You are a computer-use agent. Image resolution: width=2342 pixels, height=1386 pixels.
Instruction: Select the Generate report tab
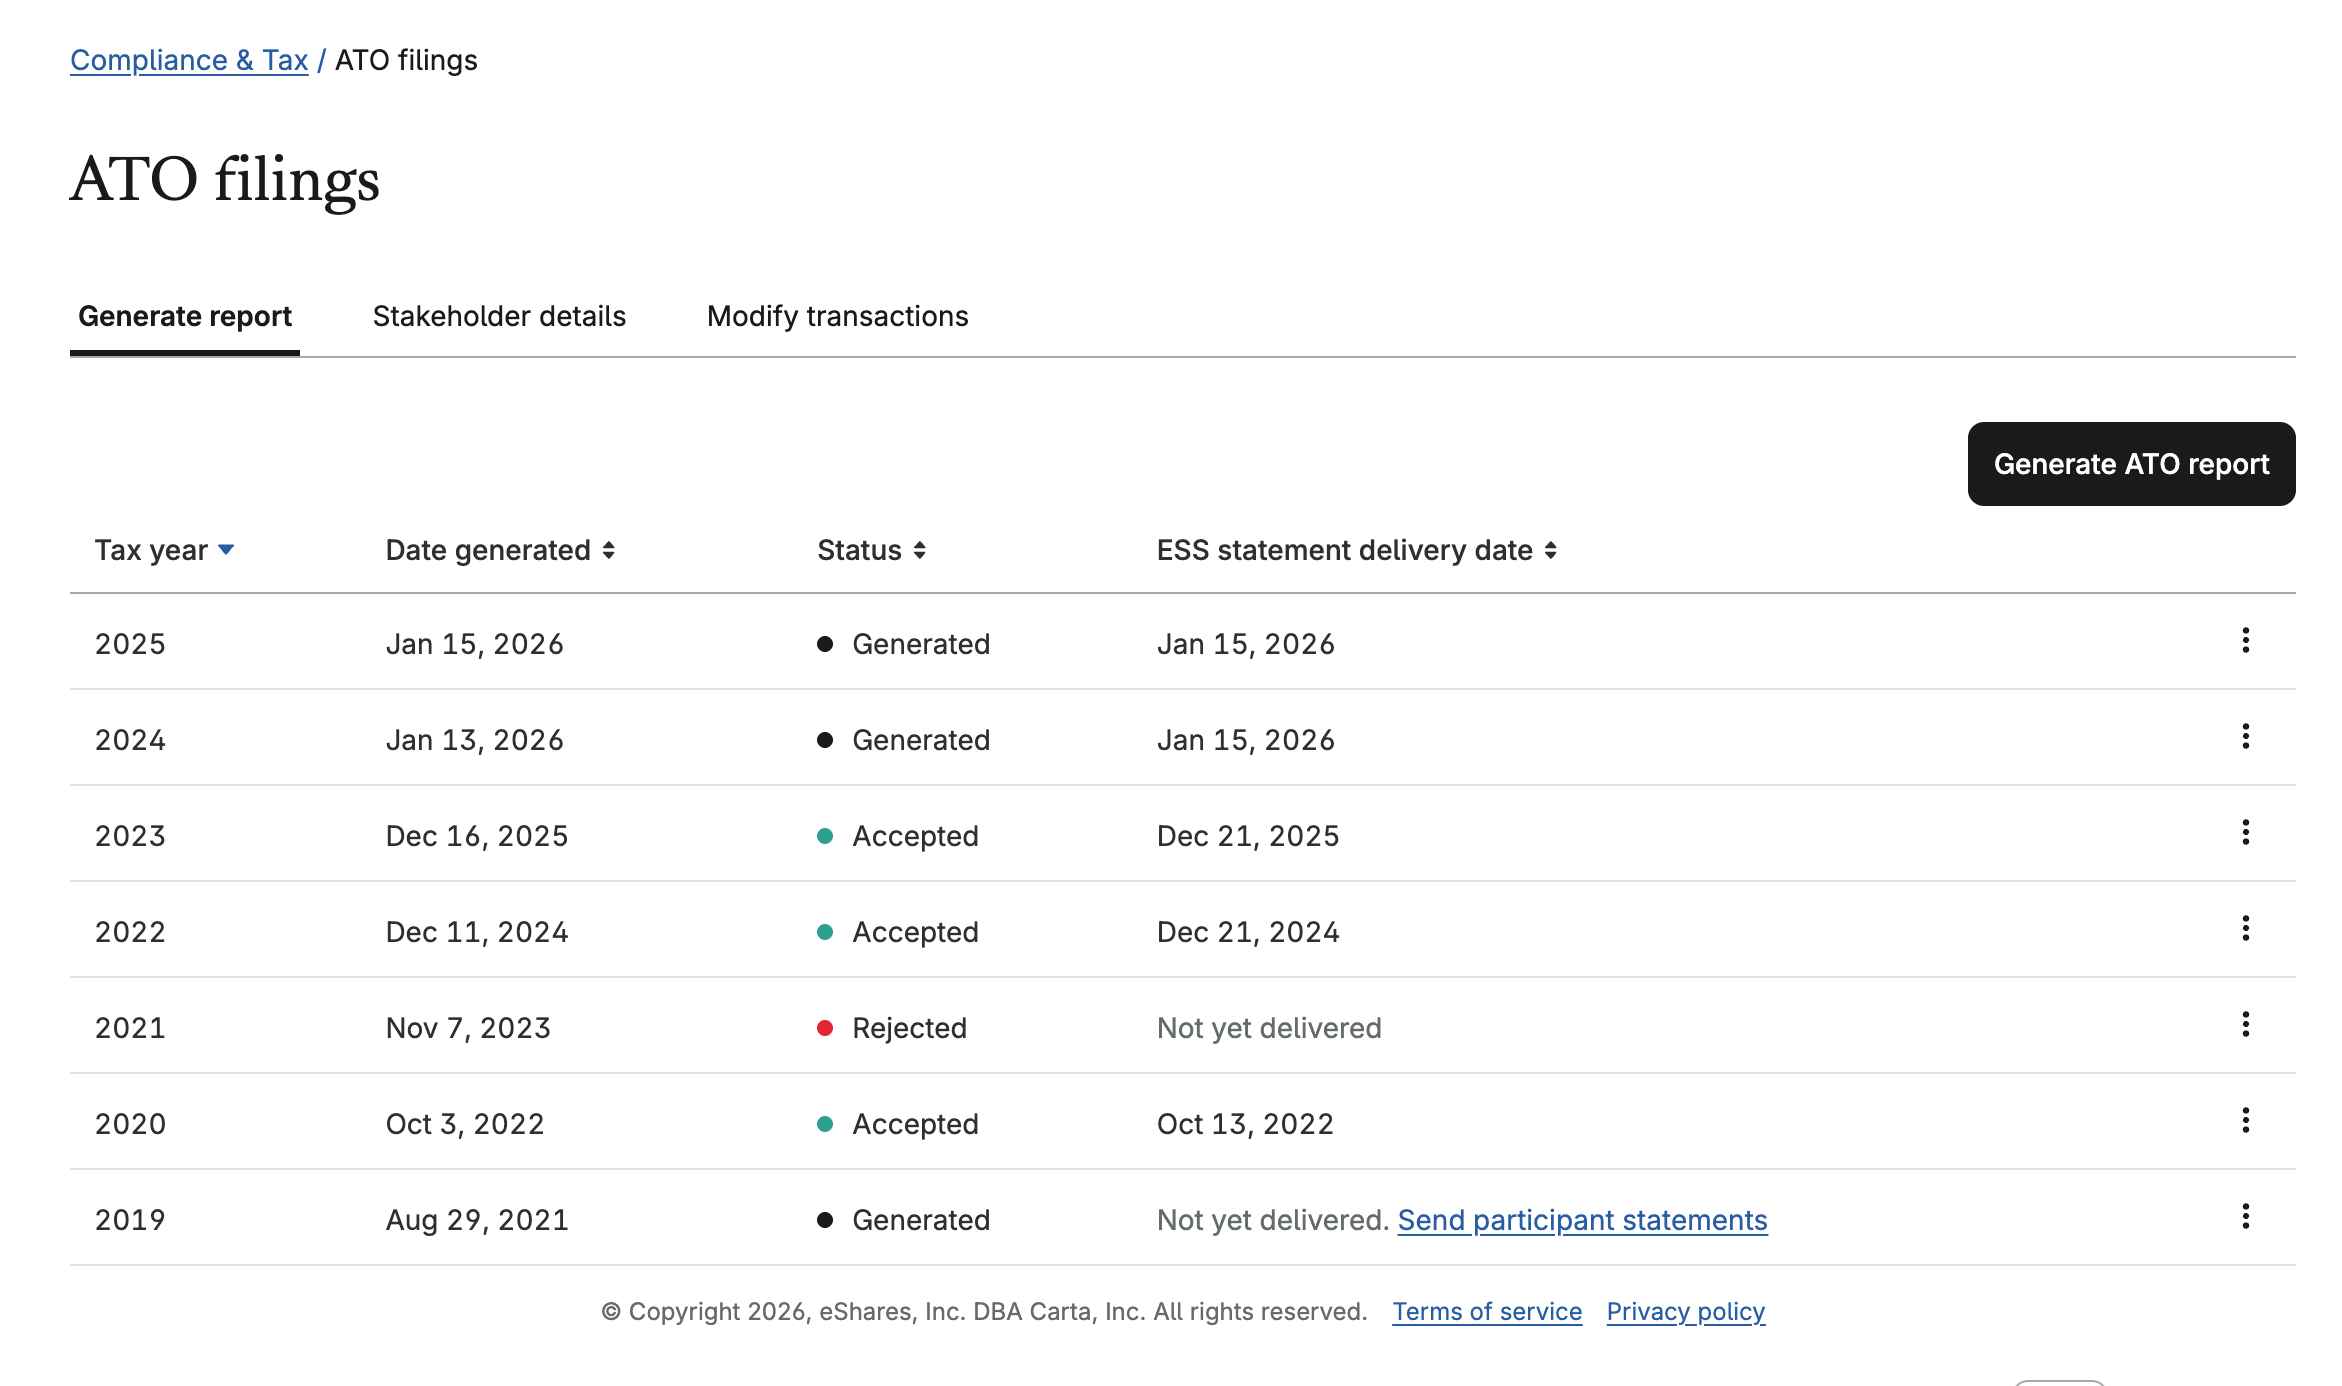pos(185,316)
